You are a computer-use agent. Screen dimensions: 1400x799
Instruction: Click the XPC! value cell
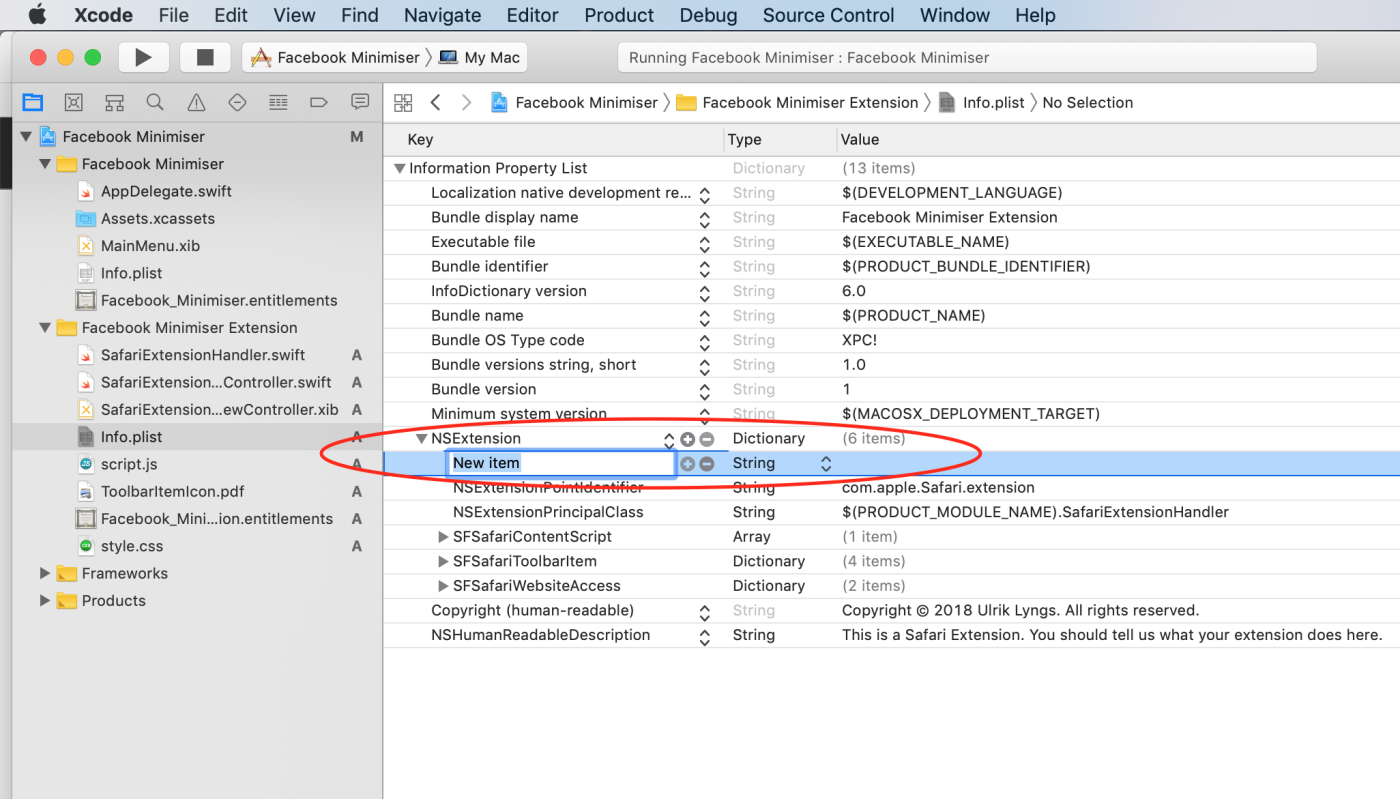pos(860,341)
